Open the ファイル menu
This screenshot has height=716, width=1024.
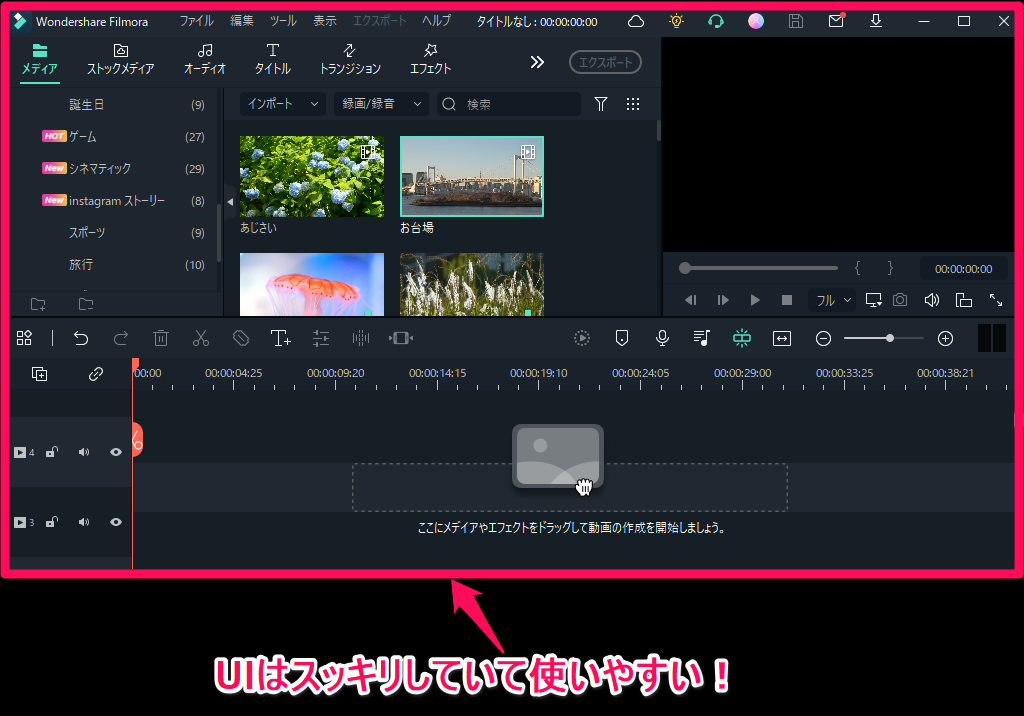tap(196, 19)
